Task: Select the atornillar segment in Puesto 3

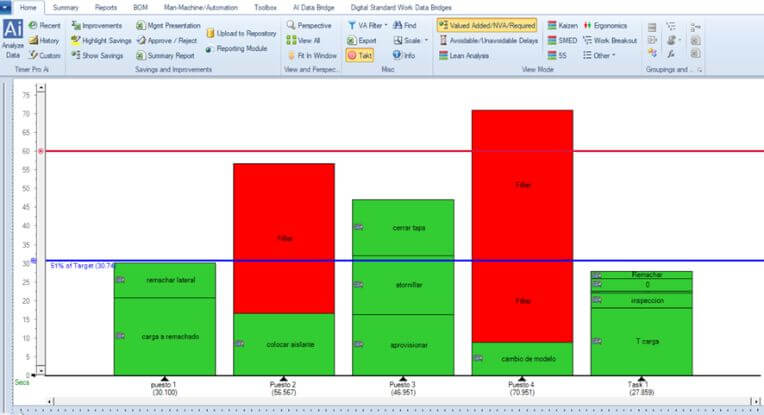Action: pyautogui.click(x=403, y=285)
